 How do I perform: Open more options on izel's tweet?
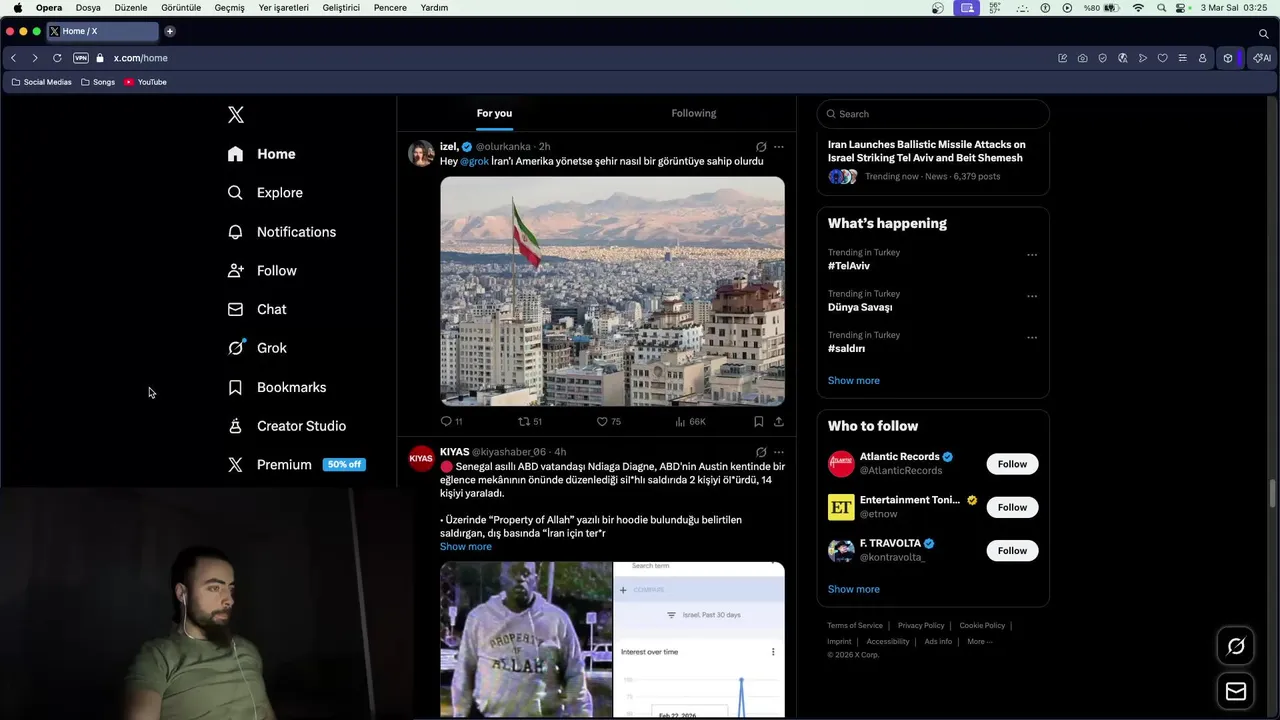(x=779, y=147)
